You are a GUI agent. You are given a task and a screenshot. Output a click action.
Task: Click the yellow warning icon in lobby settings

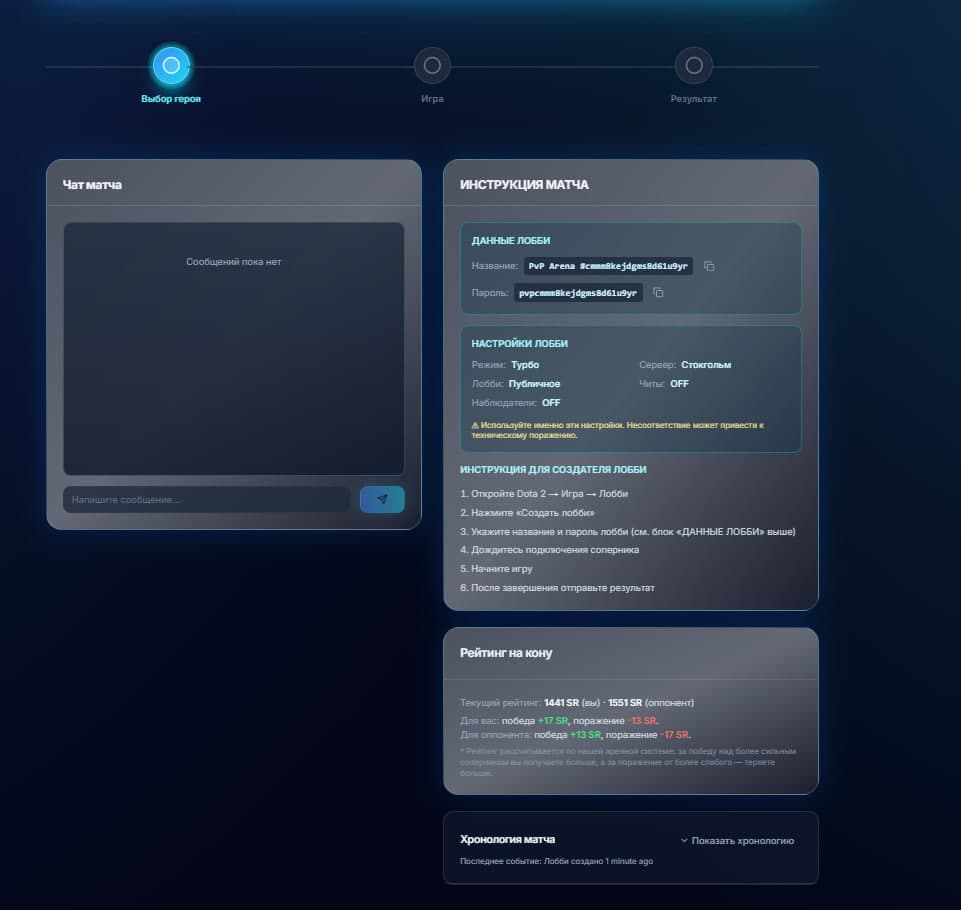[475, 425]
